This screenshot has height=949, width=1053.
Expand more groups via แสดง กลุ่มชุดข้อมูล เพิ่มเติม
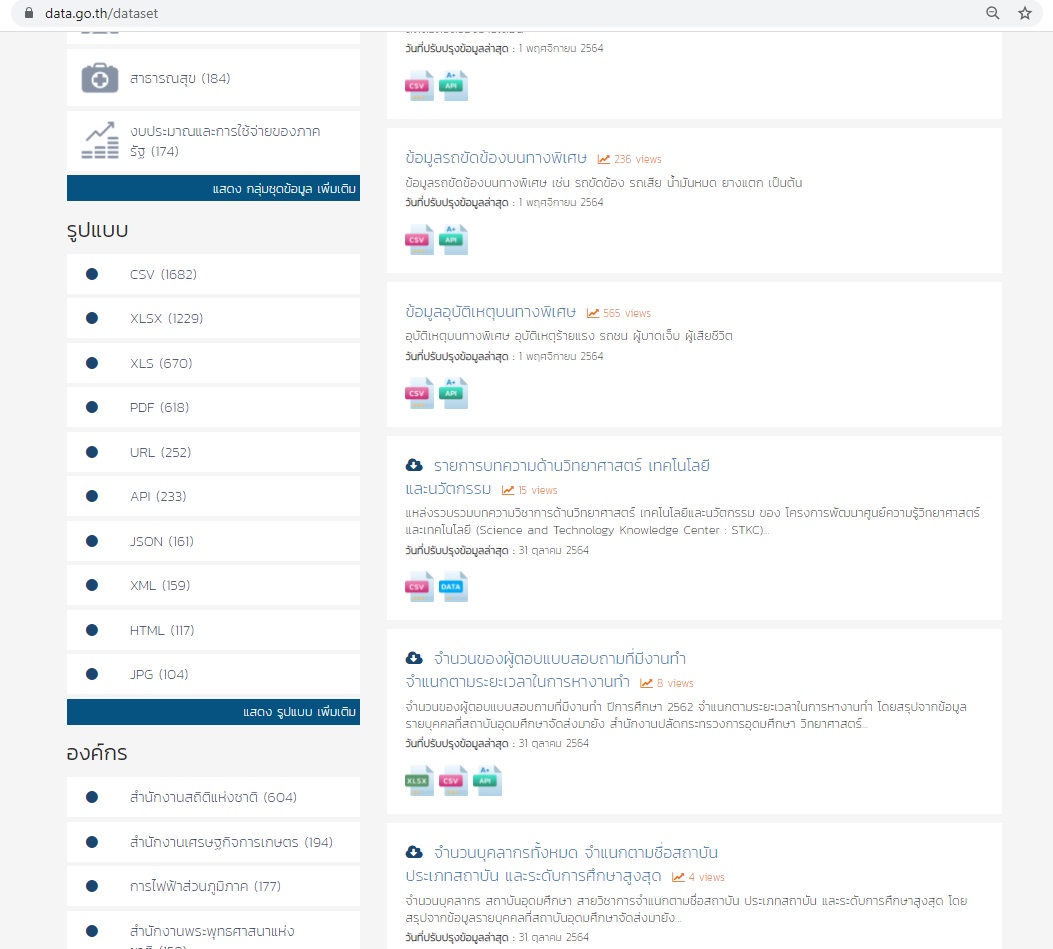click(284, 189)
